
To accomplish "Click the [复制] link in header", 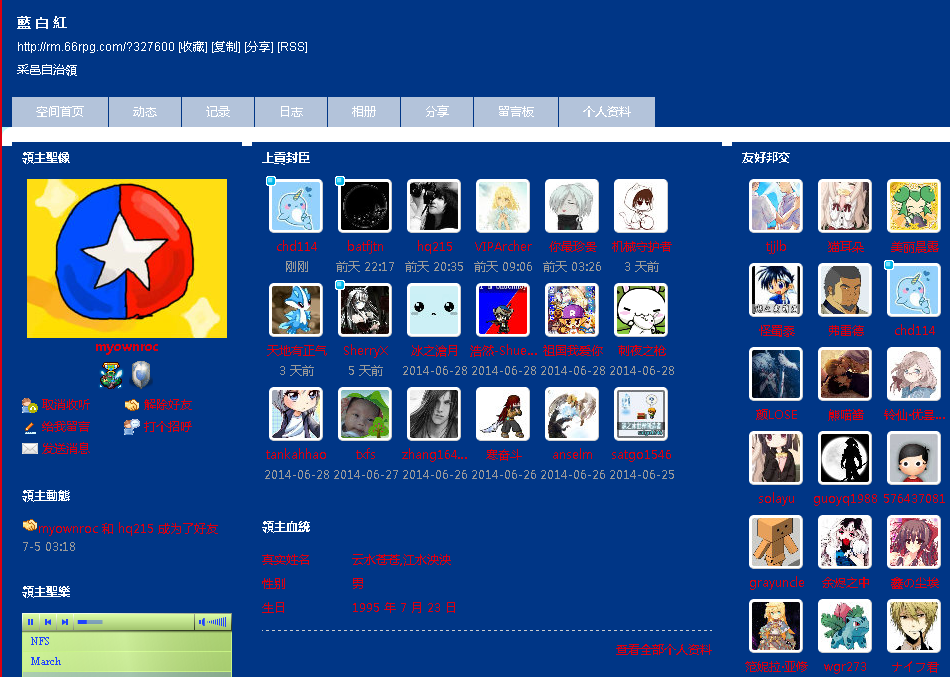I will 226,47.
